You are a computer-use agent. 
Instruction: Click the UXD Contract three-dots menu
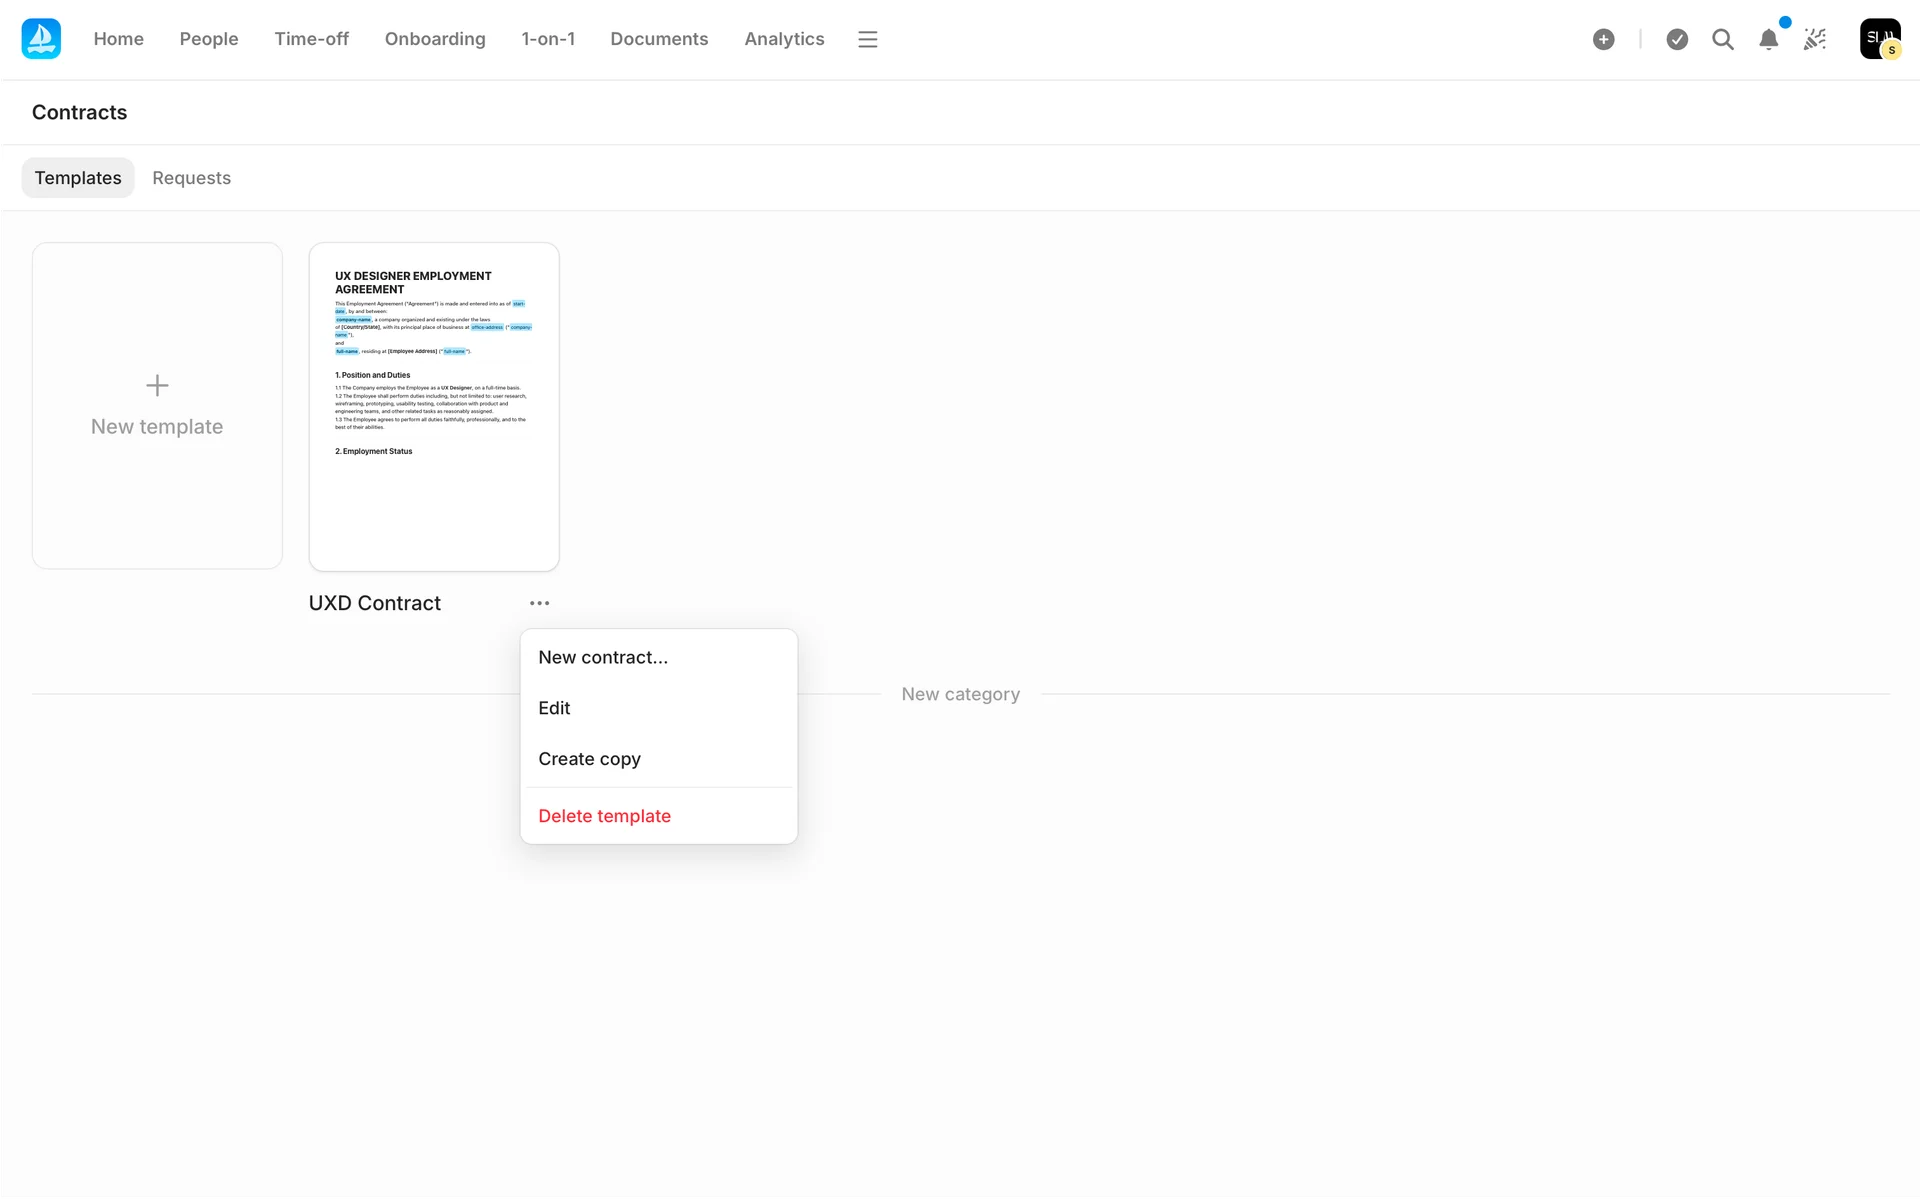click(x=539, y=603)
